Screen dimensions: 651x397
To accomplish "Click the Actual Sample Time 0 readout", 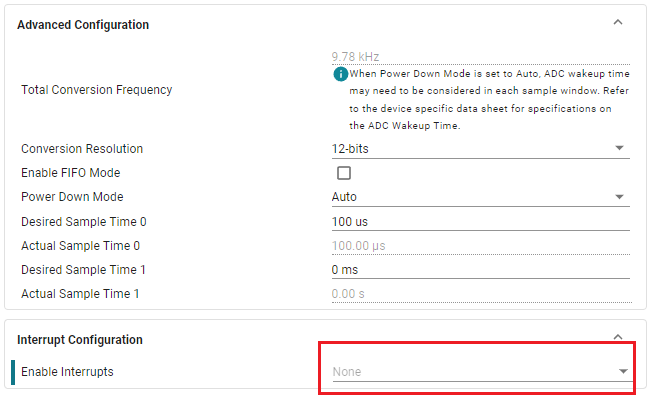I will [x=480, y=246].
